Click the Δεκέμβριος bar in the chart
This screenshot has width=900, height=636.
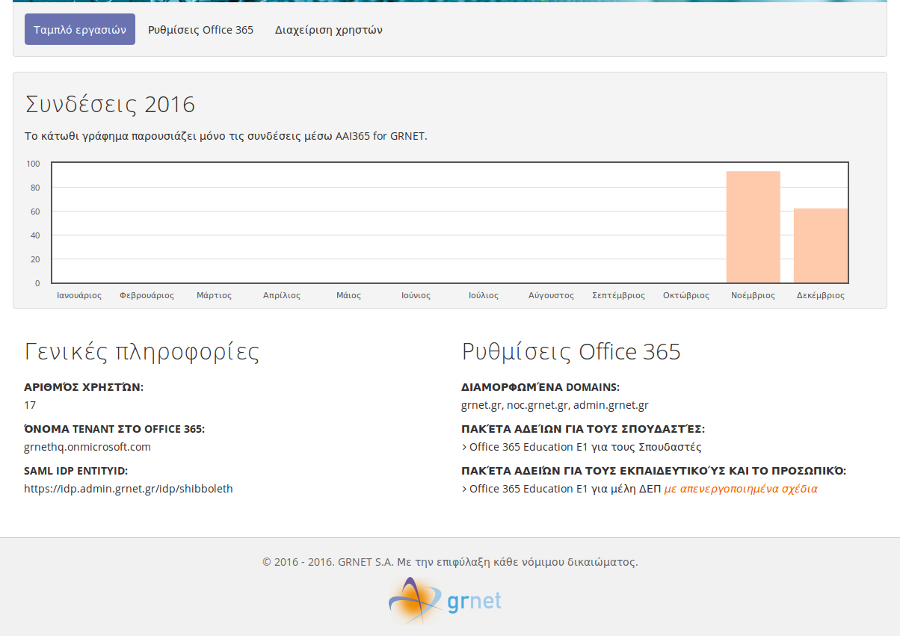(820, 245)
